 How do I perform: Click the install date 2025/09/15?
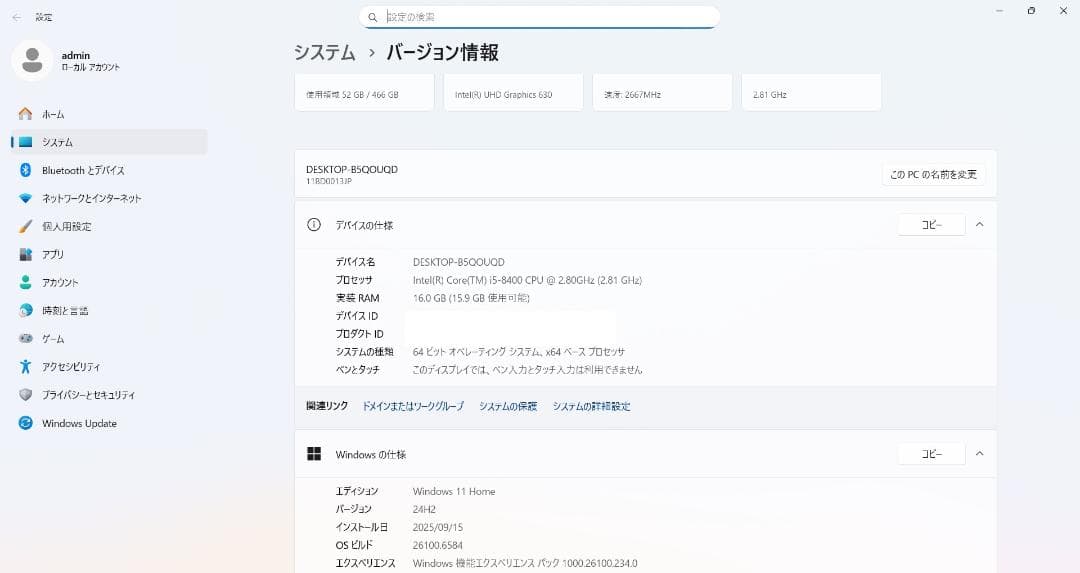[438, 527]
